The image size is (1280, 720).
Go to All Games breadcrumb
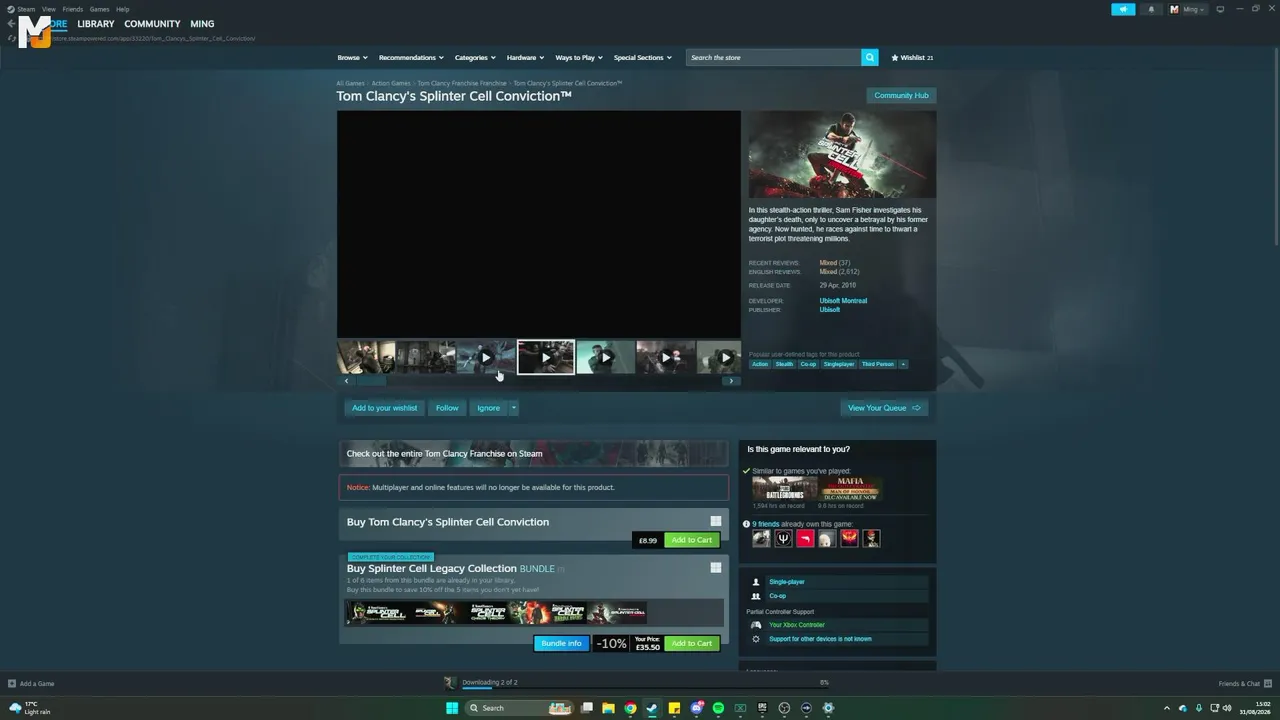pyautogui.click(x=350, y=83)
